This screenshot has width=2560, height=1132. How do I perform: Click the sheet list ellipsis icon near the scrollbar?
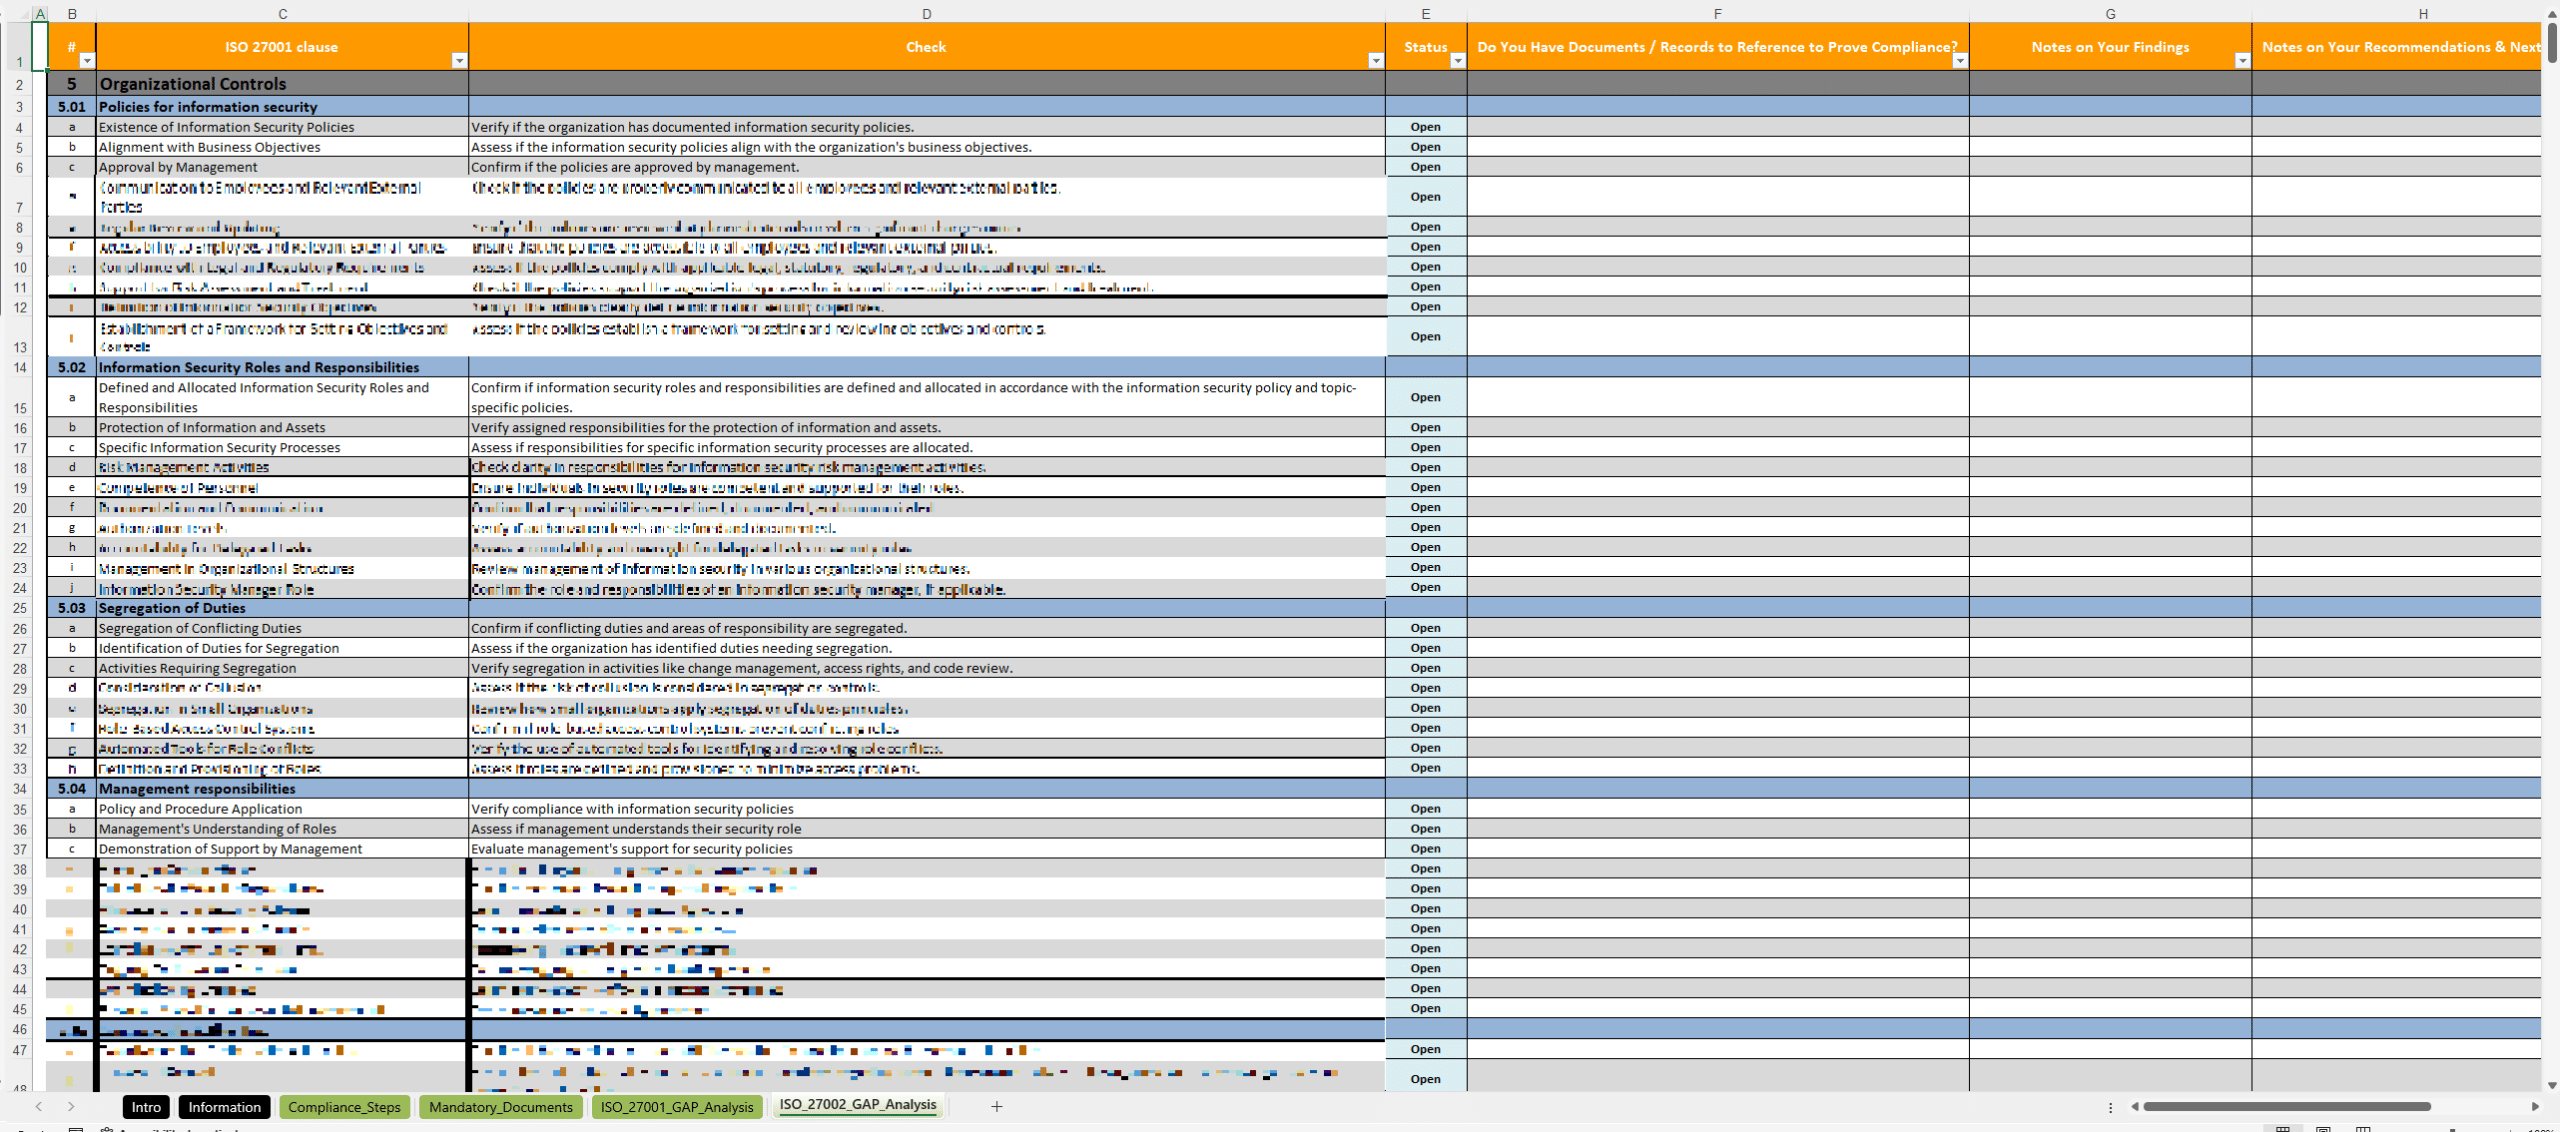[x=2110, y=1107]
